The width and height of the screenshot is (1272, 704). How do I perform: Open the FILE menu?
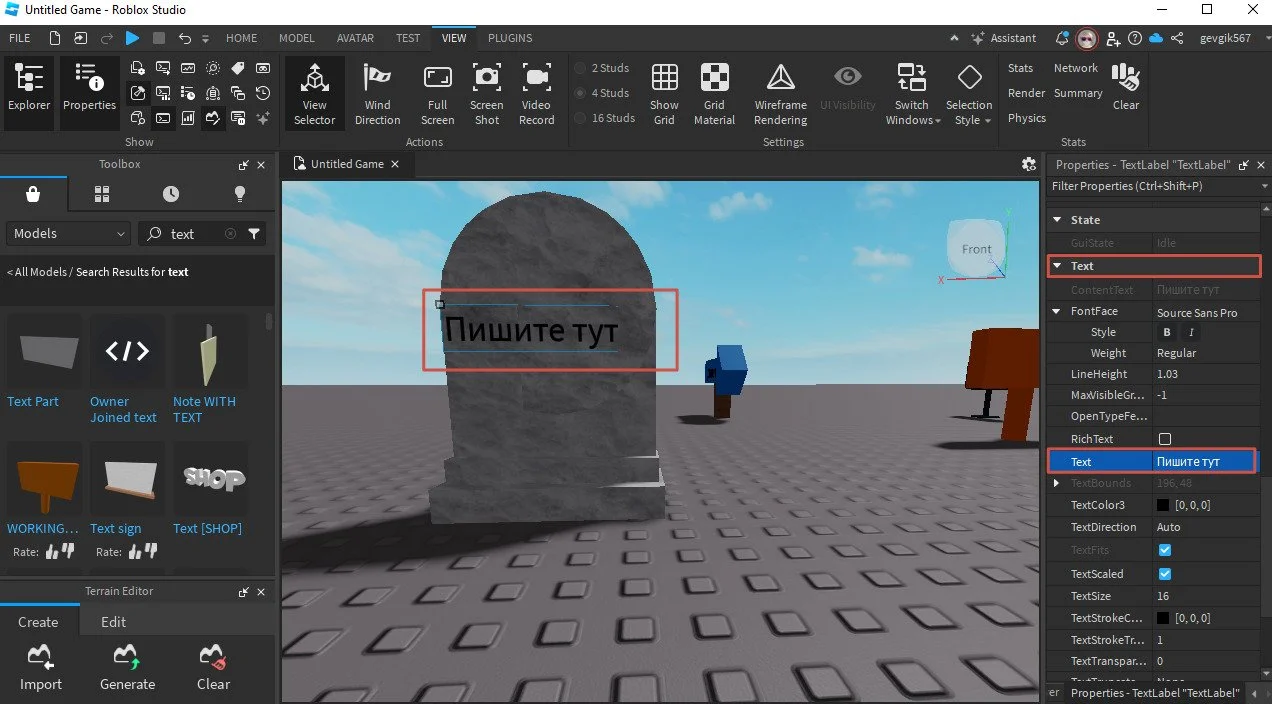point(20,38)
